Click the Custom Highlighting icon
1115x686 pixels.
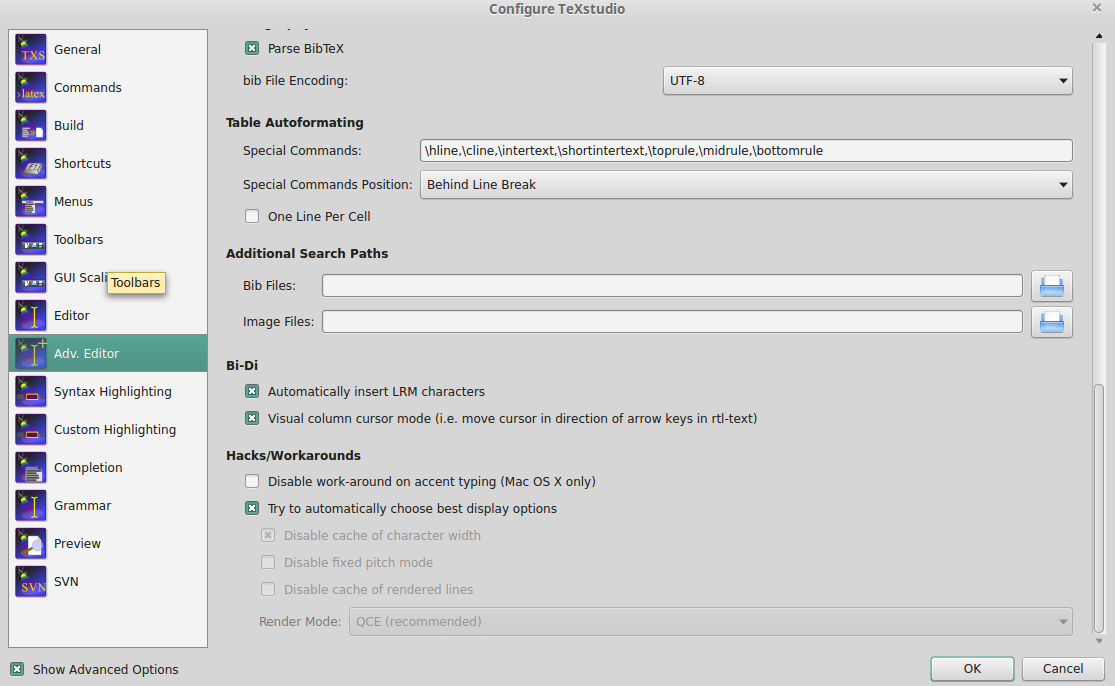click(31, 429)
